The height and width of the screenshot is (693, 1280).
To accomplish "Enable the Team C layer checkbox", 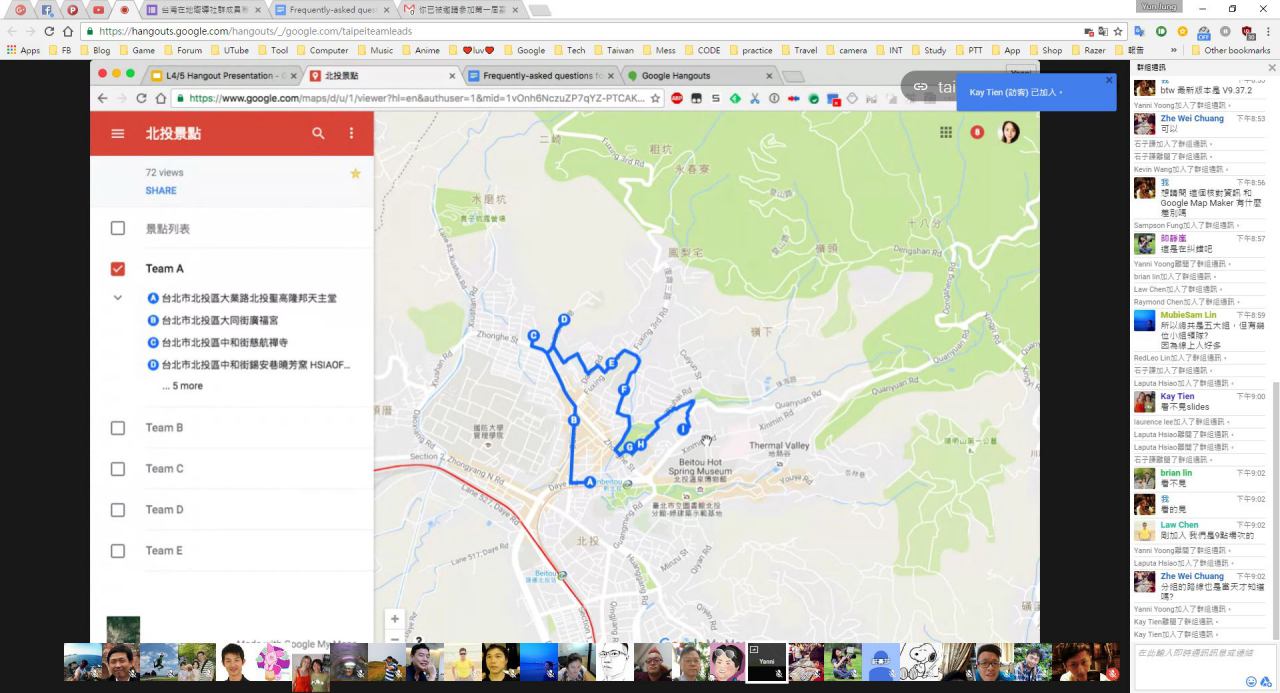I will 118,469.
